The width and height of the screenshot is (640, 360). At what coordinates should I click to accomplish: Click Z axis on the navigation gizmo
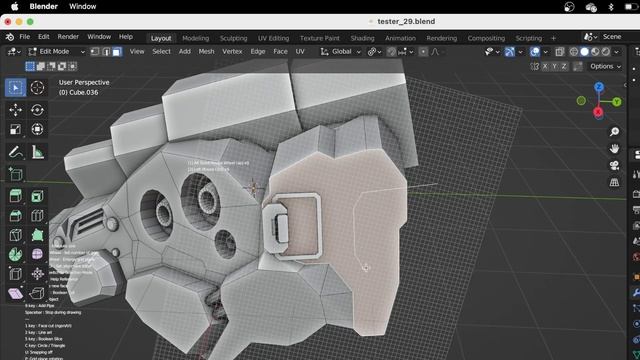click(x=599, y=87)
